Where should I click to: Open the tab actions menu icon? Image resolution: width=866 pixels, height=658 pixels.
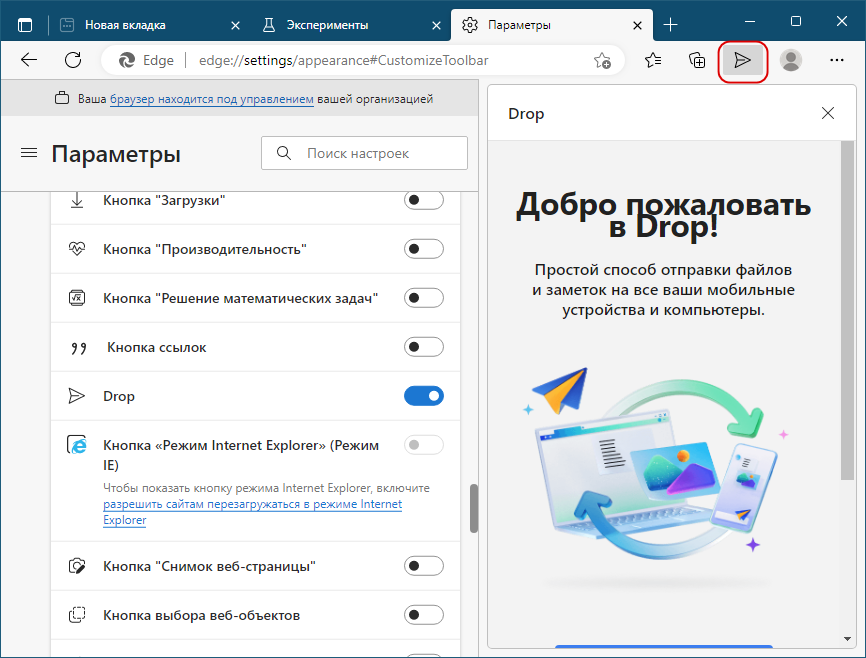pyautogui.click(x=25, y=25)
